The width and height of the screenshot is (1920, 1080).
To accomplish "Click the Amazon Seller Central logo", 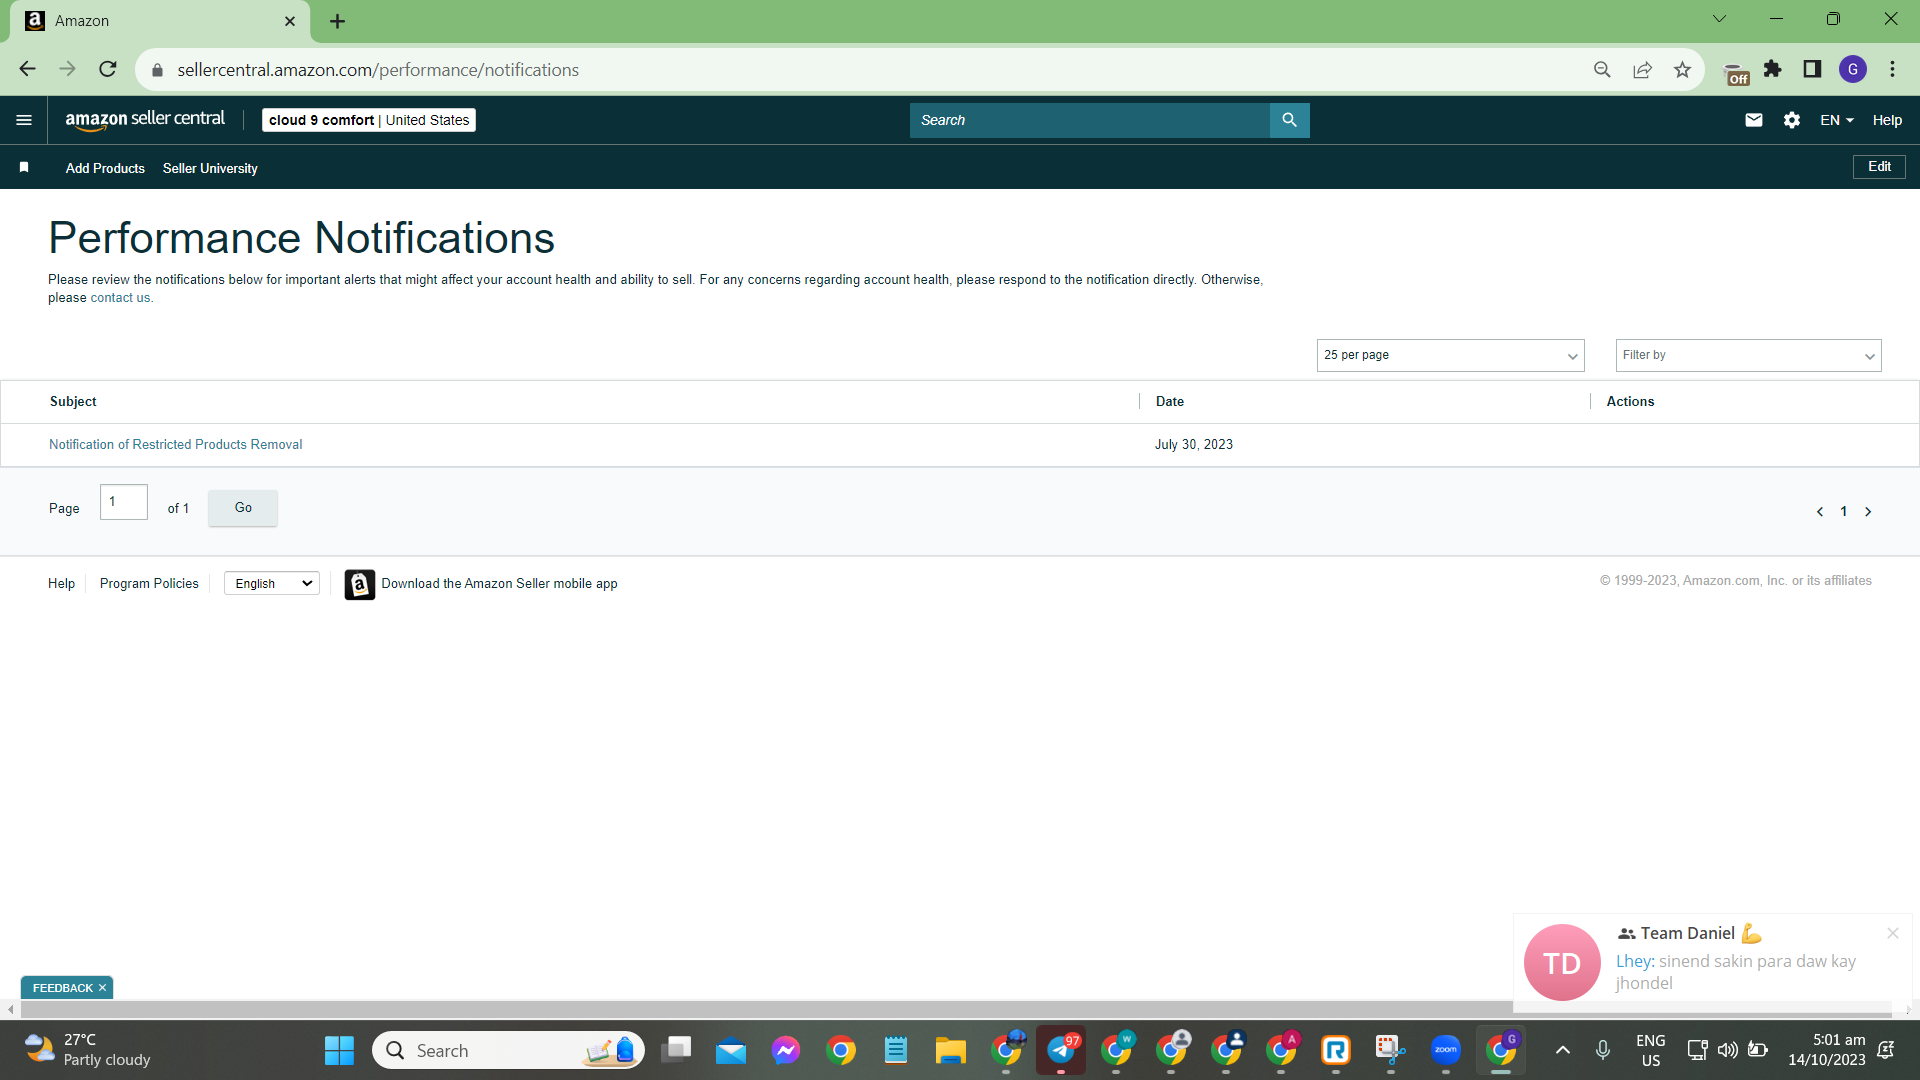I will pyautogui.click(x=145, y=120).
